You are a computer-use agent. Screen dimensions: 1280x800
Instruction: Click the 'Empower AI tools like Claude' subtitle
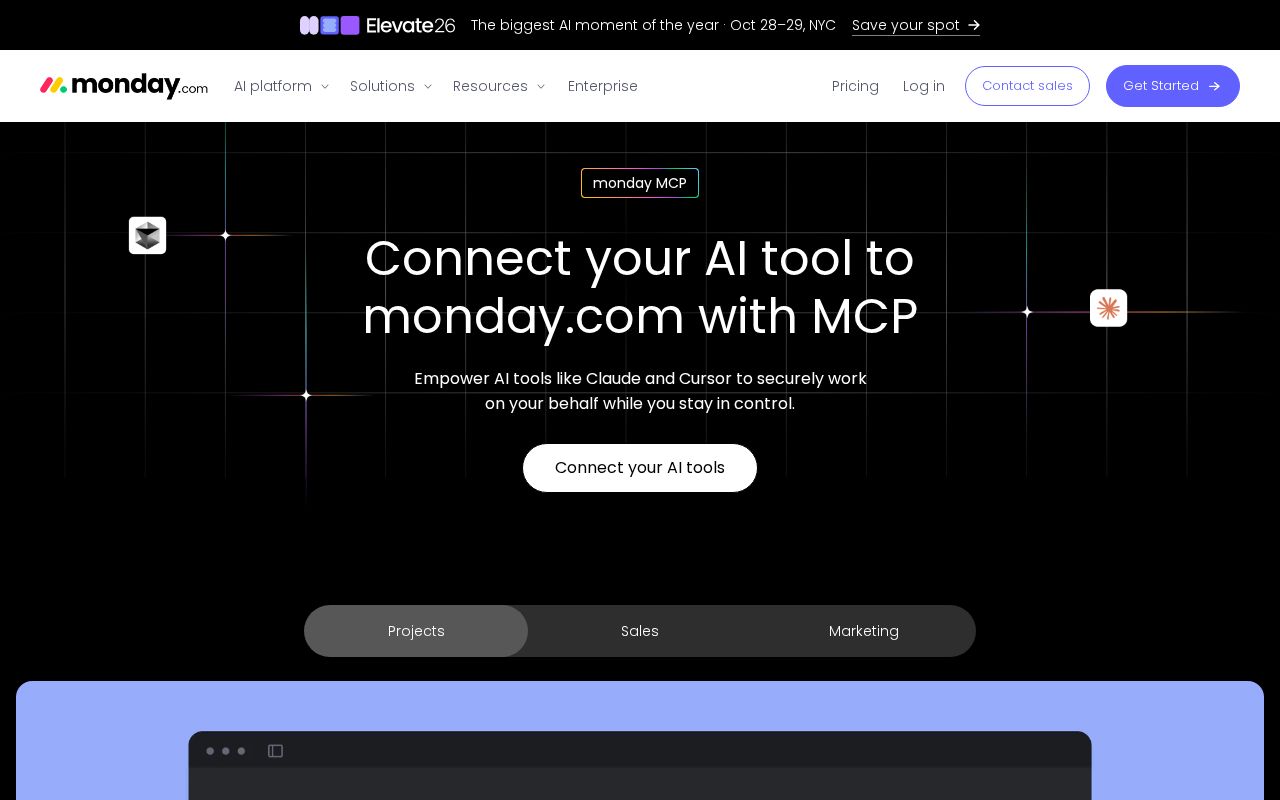tap(640, 391)
